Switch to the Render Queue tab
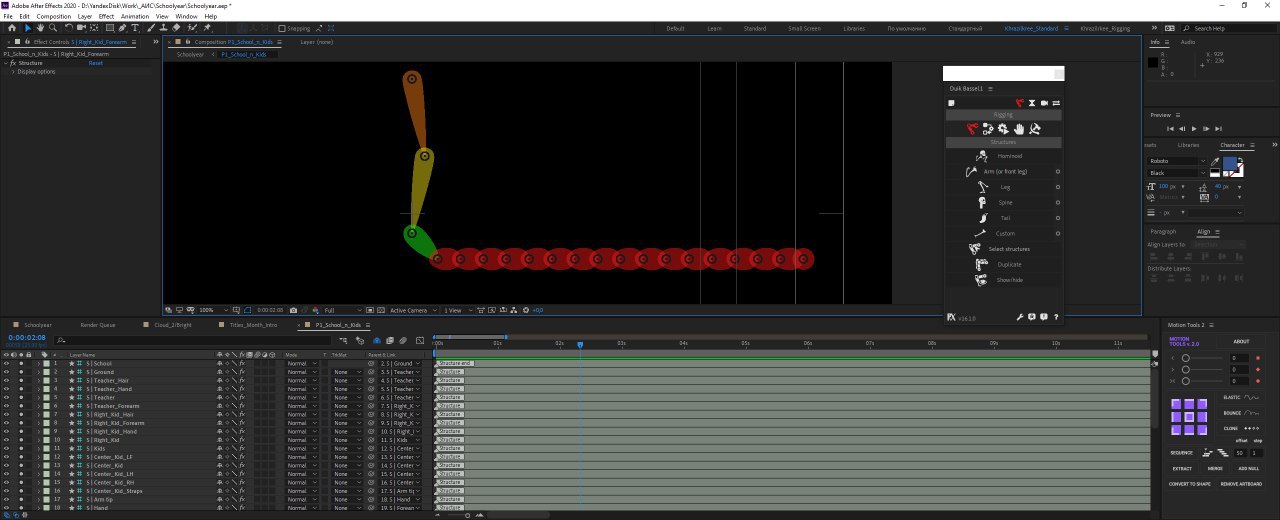The height and width of the screenshot is (520, 1280). (x=98, y=325)
